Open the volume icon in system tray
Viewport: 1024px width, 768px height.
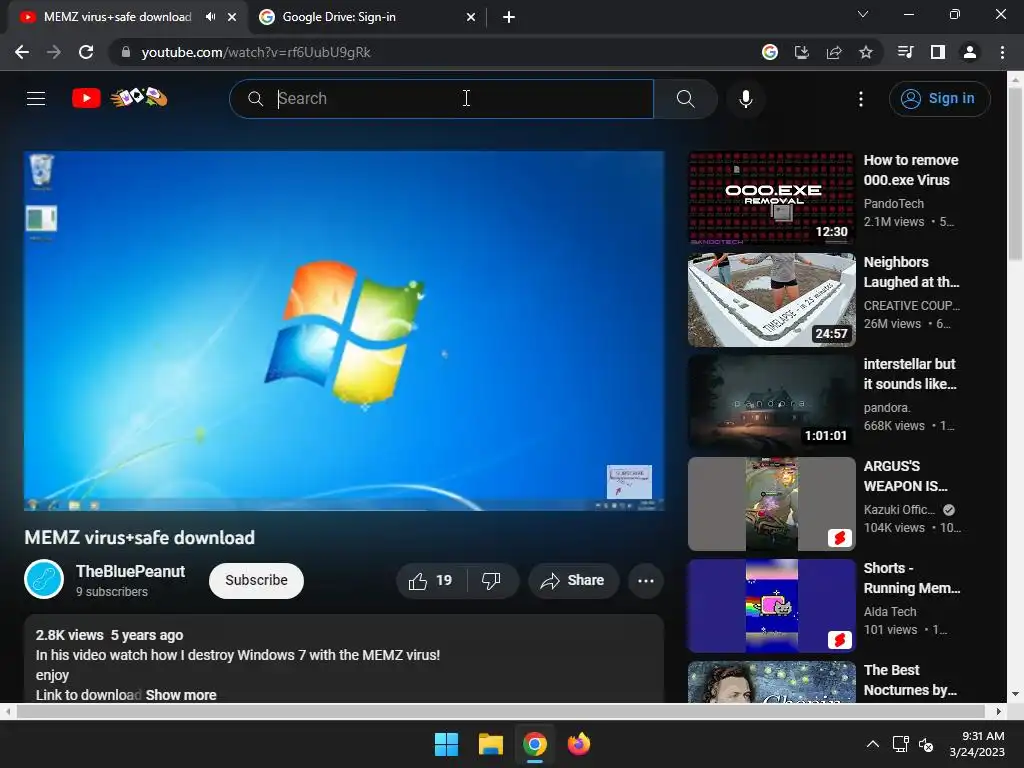(x=926, y=744)
